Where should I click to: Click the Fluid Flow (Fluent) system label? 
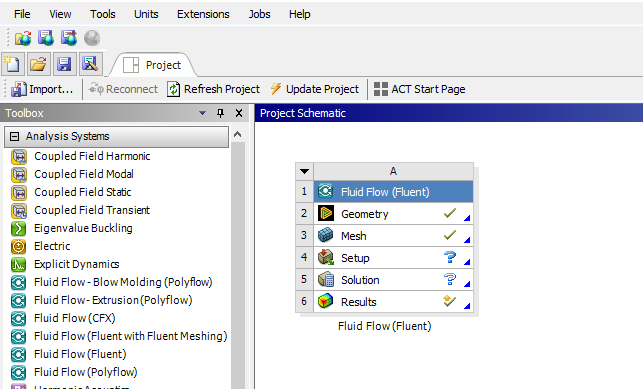385,326
